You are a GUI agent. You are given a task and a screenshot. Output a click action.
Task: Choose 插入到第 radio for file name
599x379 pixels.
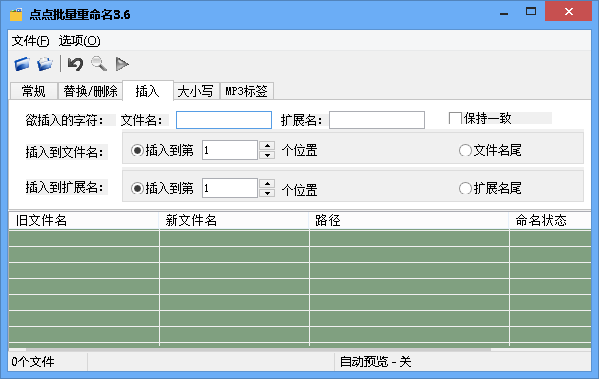[x=137, y=150]
